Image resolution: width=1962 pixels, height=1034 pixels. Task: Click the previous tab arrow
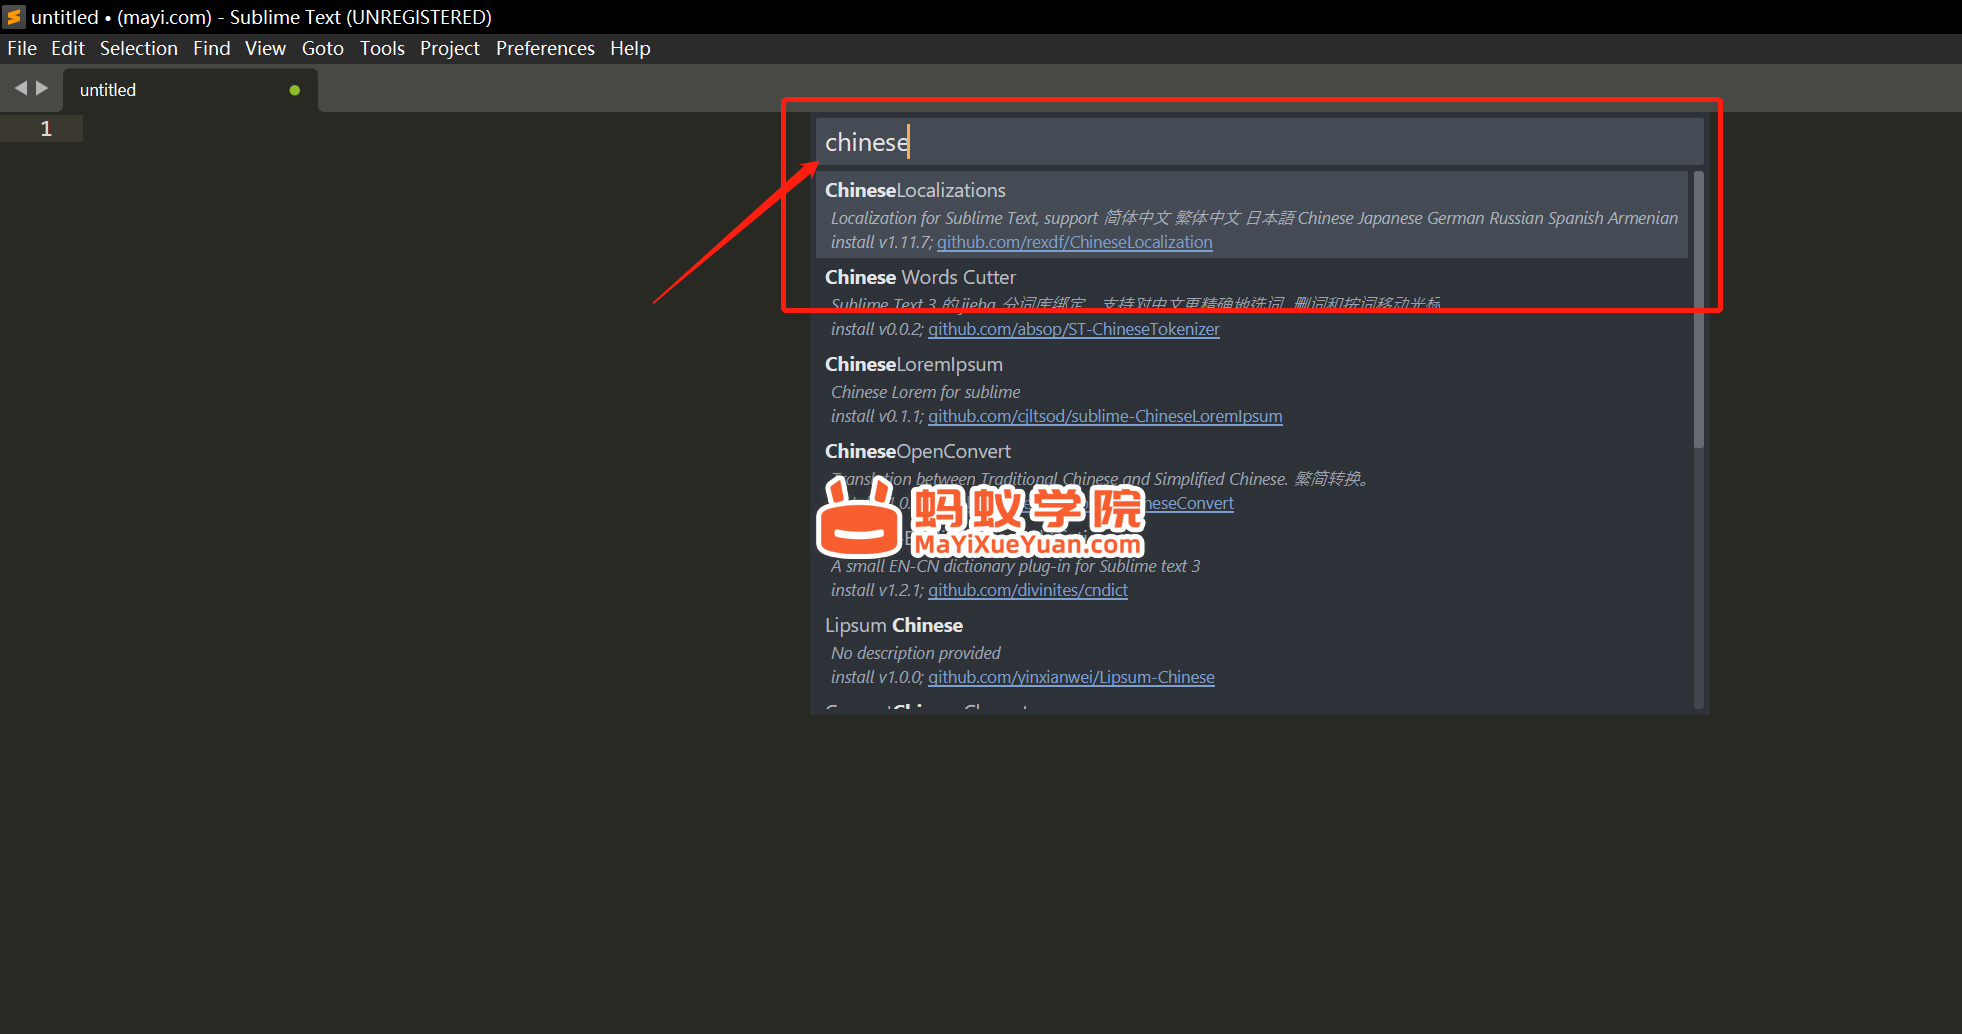(20, 88)
